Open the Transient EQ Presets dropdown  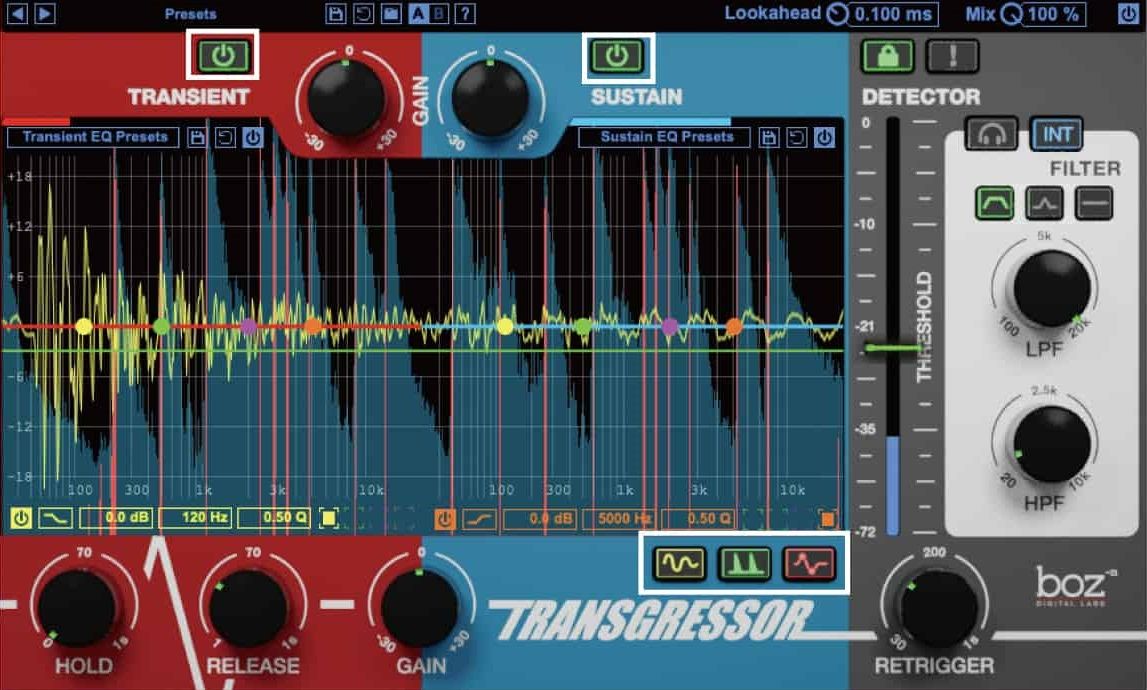tap(94, 137)
